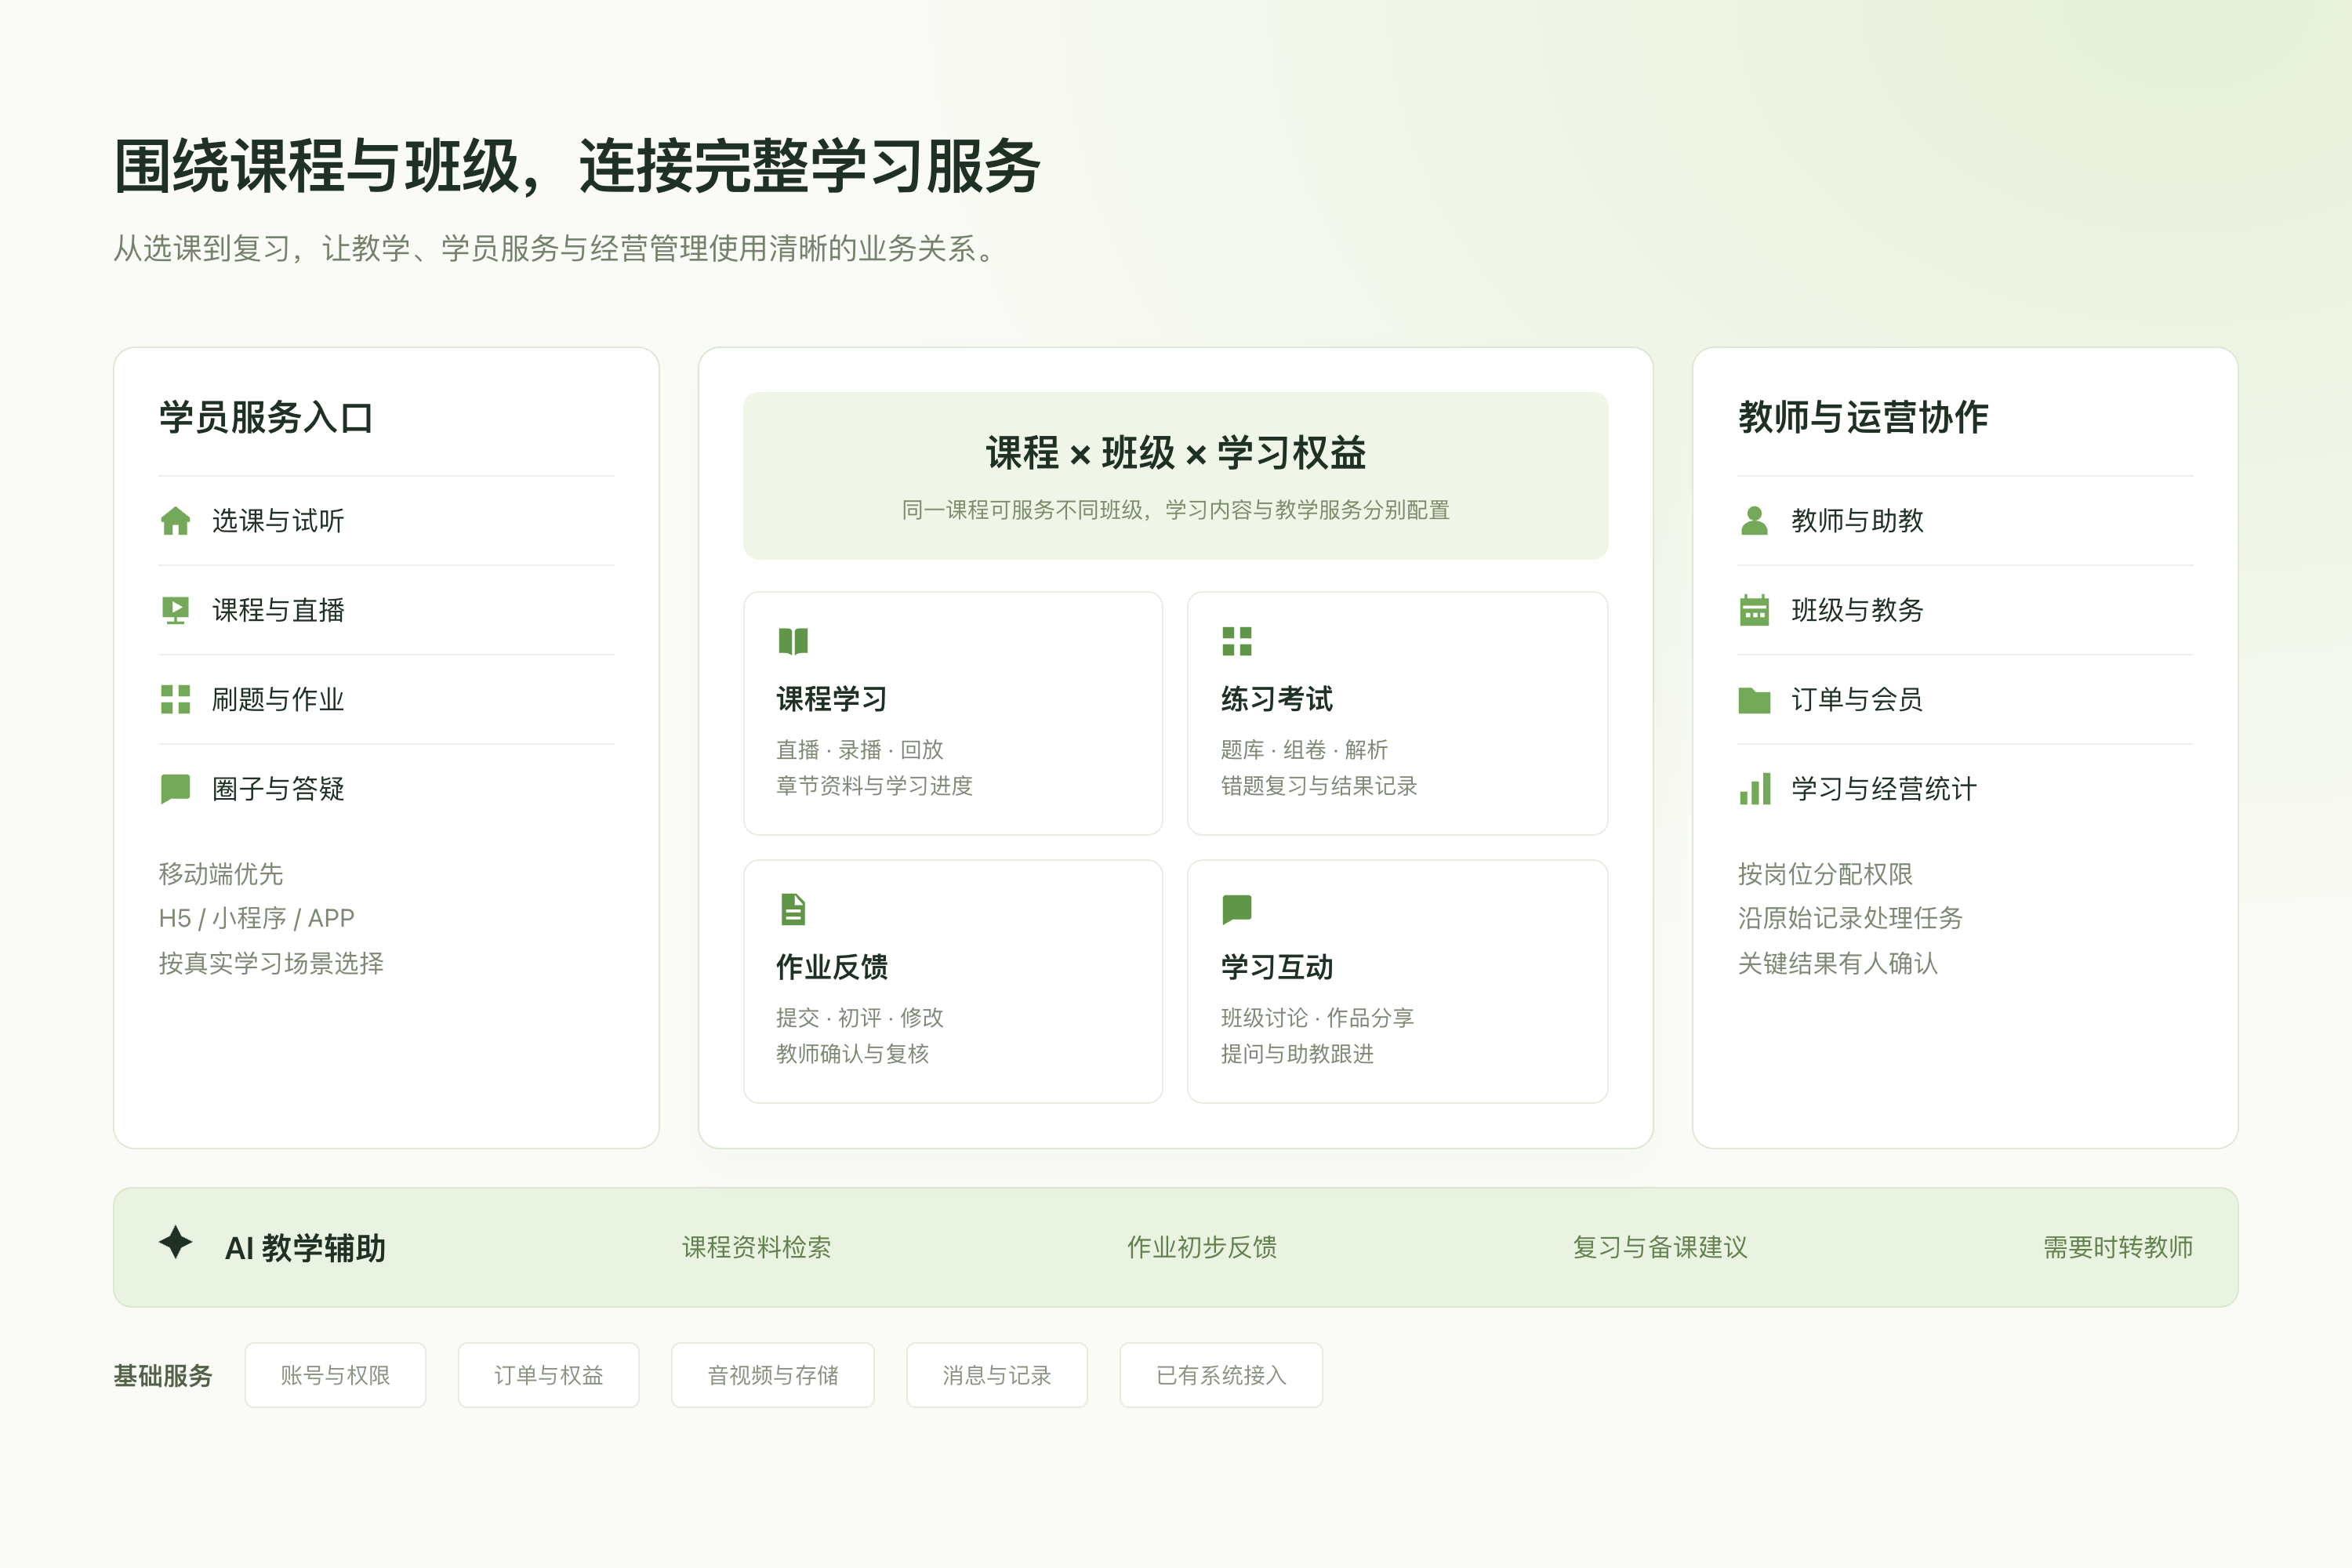The height and width of the screenshot is (1568, 2352).
Task: Click the document icon above 作业反馈
Action: point(793,909)
